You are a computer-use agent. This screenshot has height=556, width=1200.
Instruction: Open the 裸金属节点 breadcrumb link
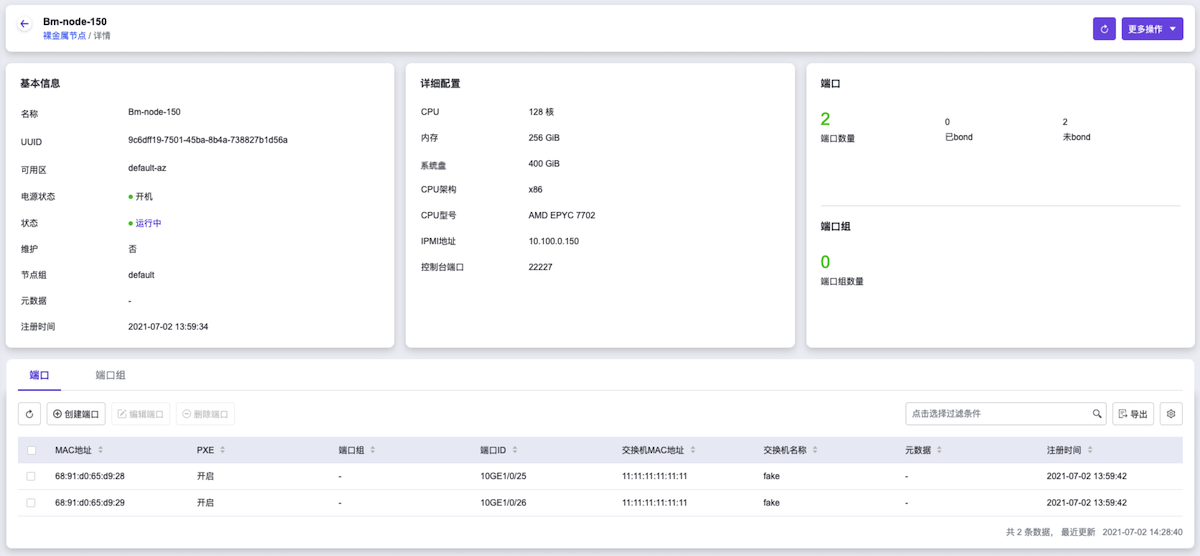pos(64,35)
